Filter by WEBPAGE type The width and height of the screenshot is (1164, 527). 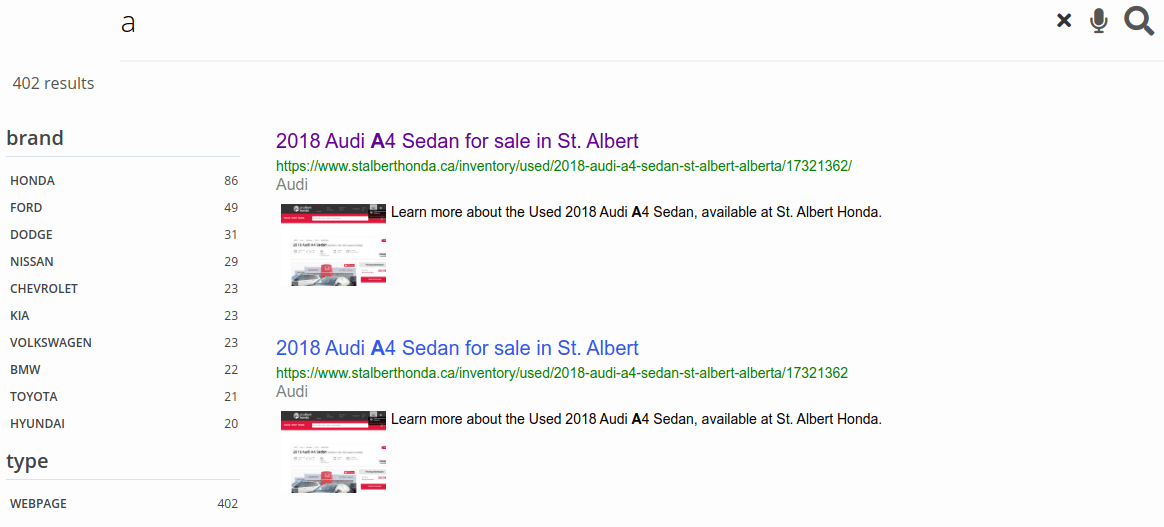click(x=38, y=504)
